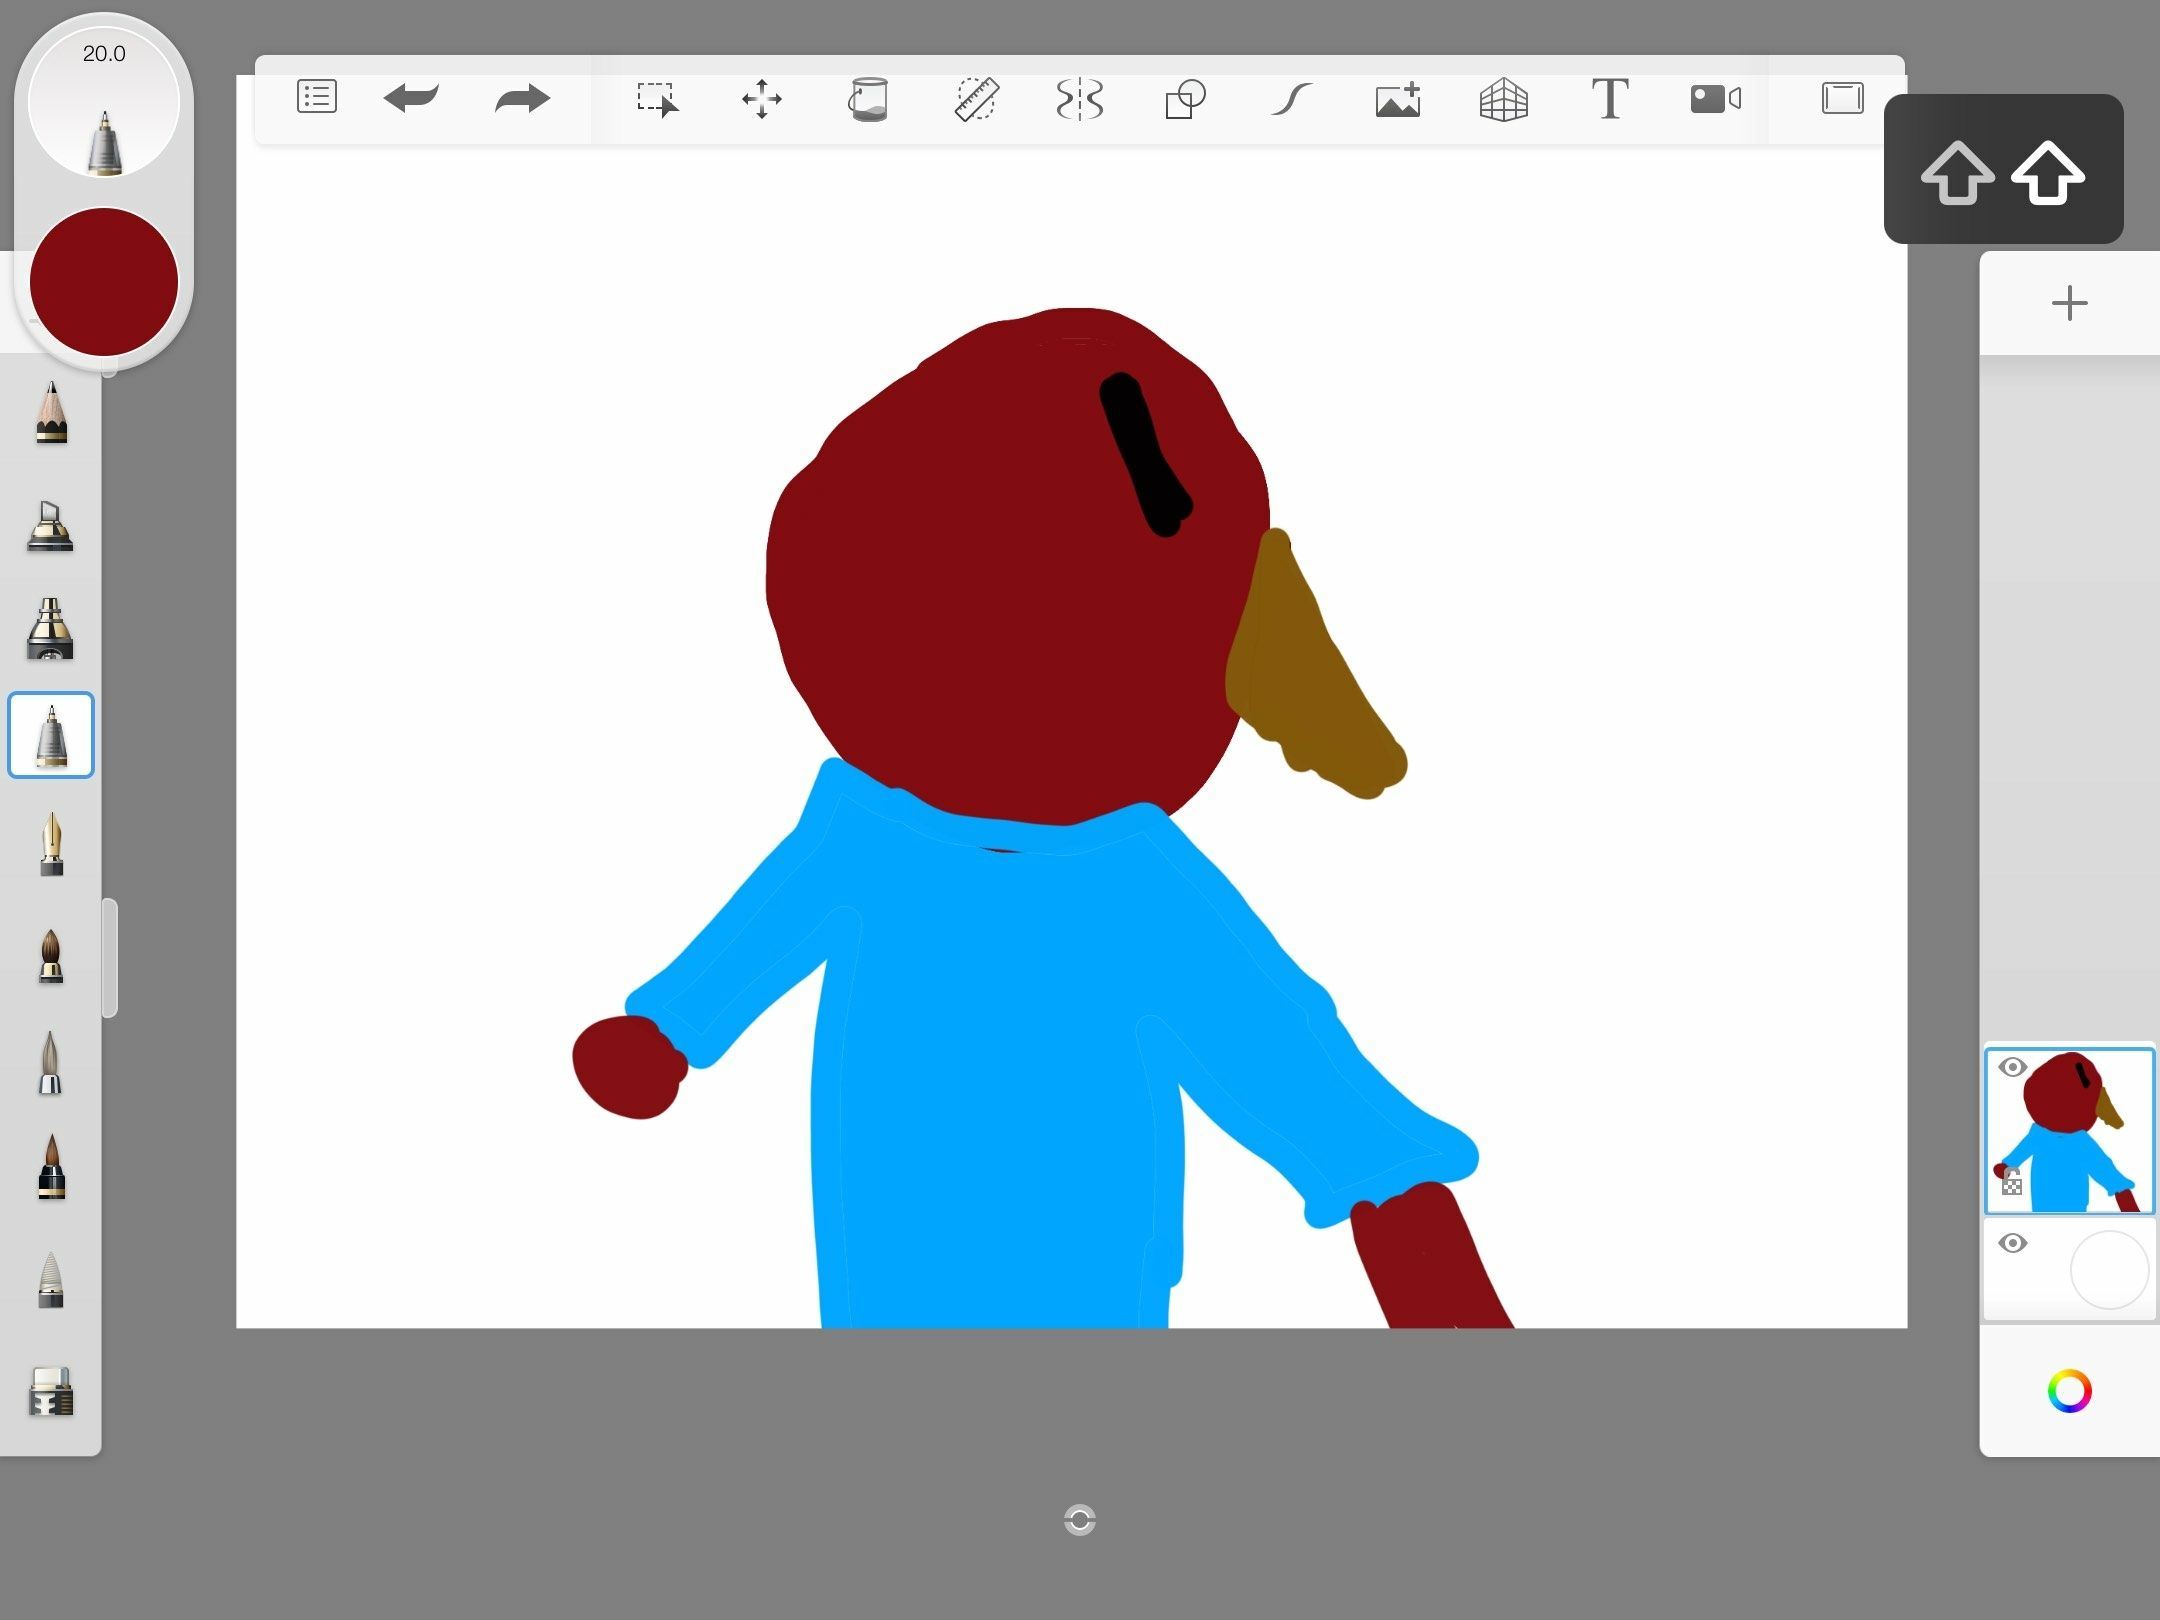This screenshot has width=2160, height=1620.
Task: Open the Draw Styles shapes tool
Action: (x=1185, y=99)
